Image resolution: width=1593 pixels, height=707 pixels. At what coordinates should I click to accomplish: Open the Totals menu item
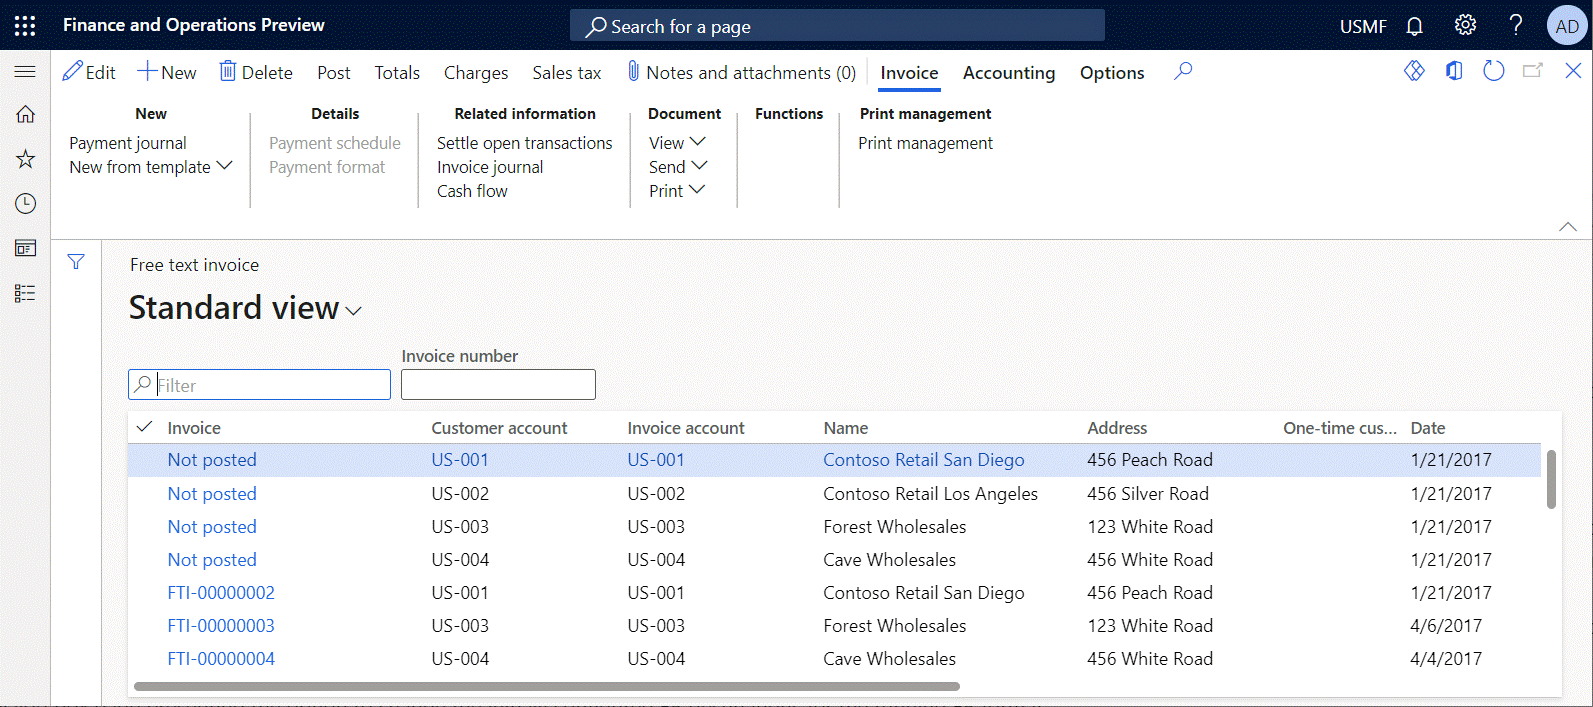[397, 73]
